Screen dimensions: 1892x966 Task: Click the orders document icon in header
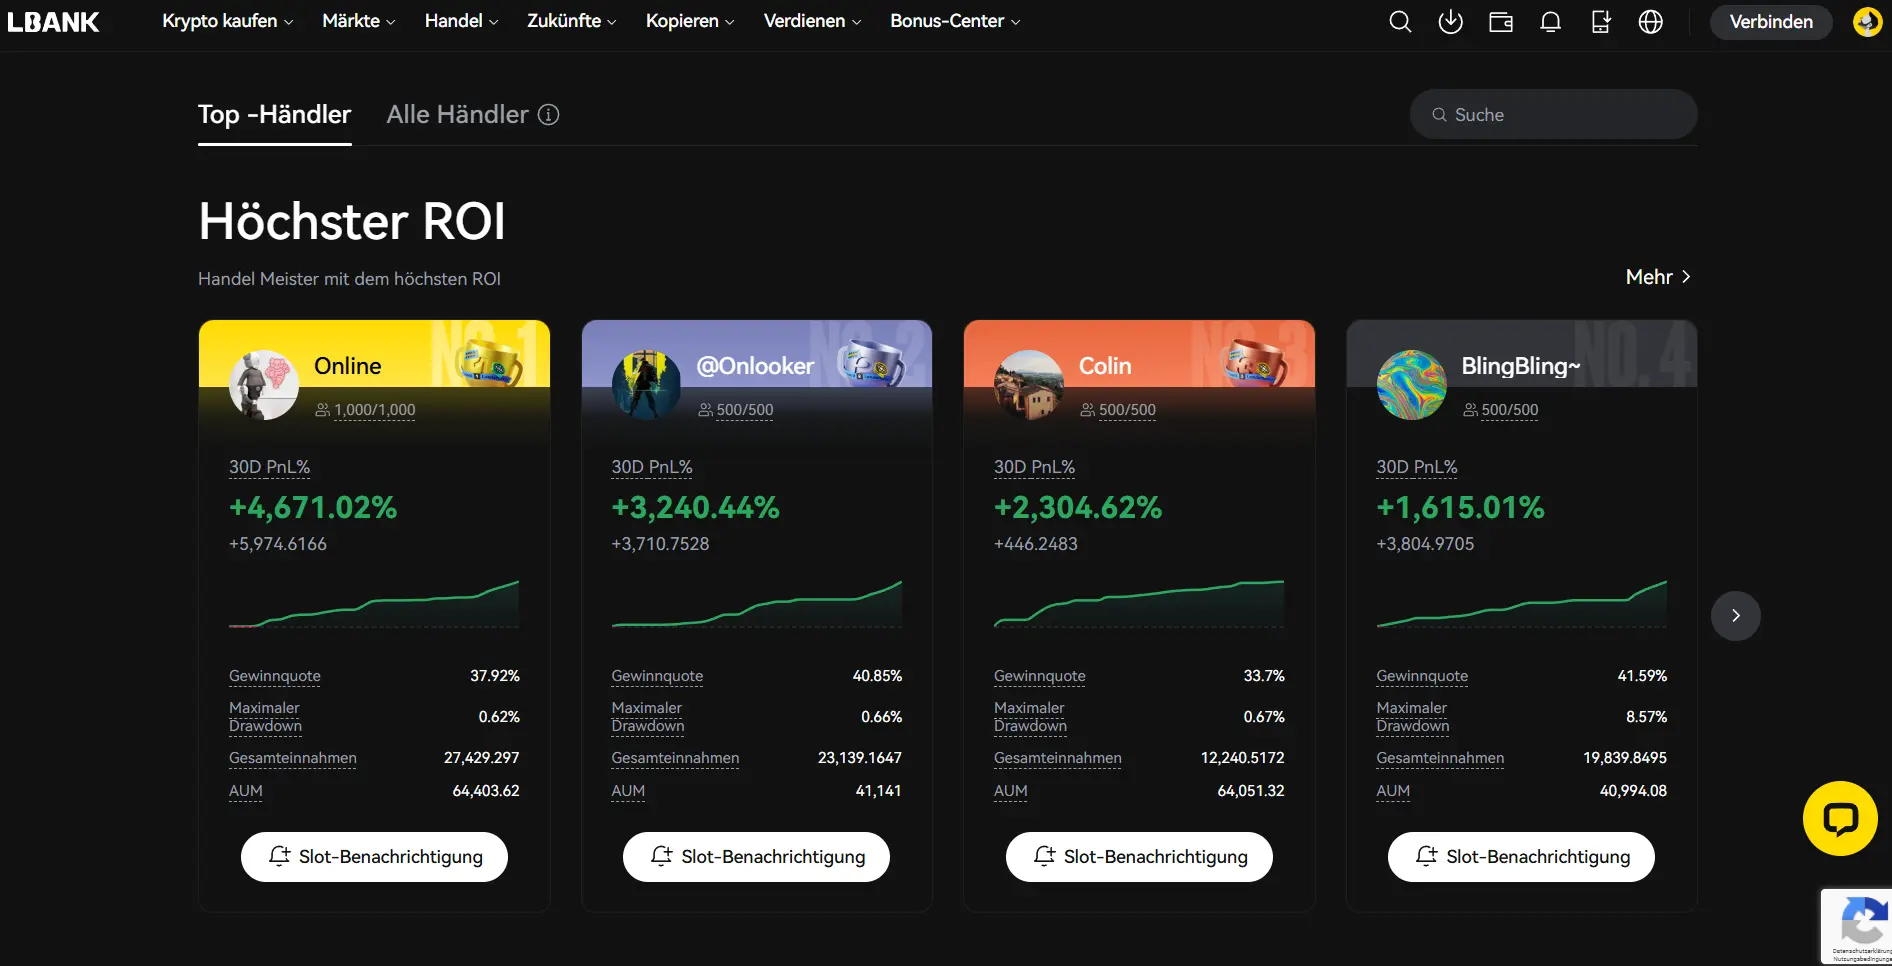[1601, 22]
